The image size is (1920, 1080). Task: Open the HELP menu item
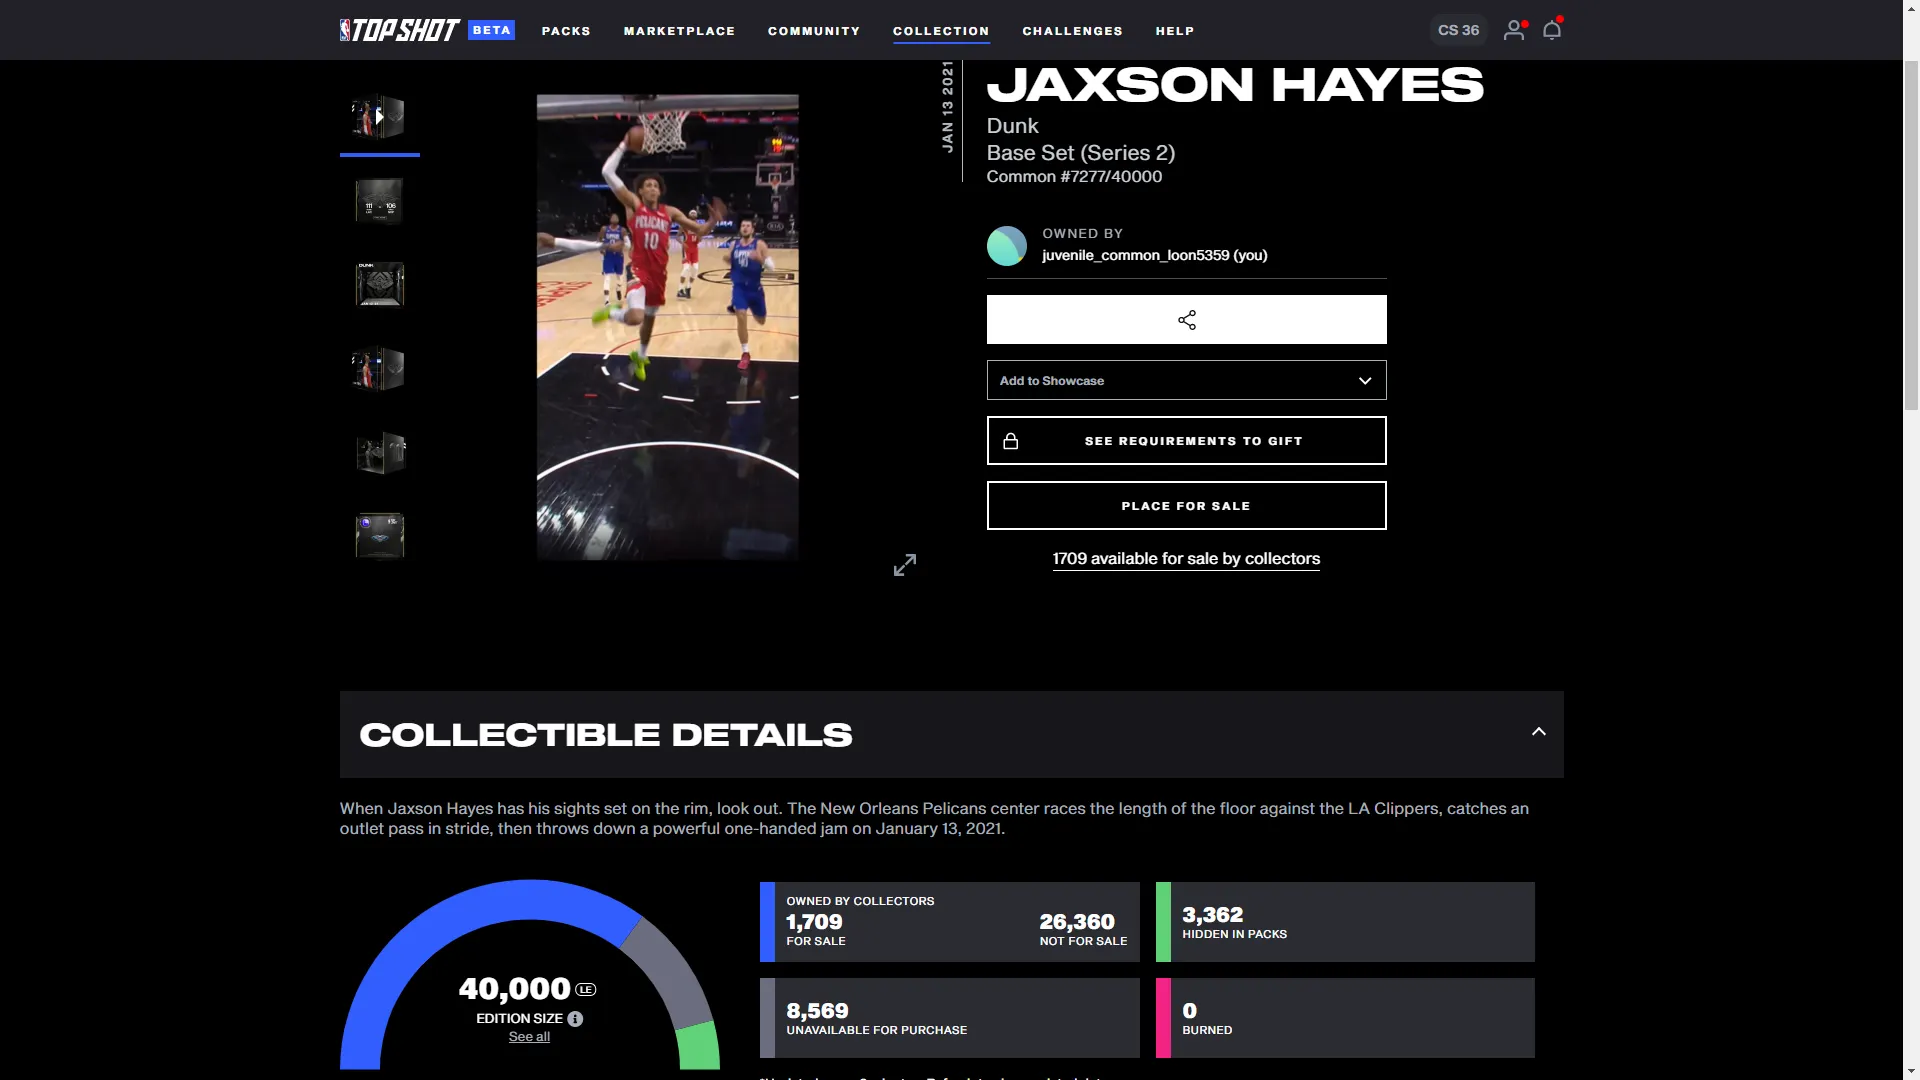[1173, 31]
